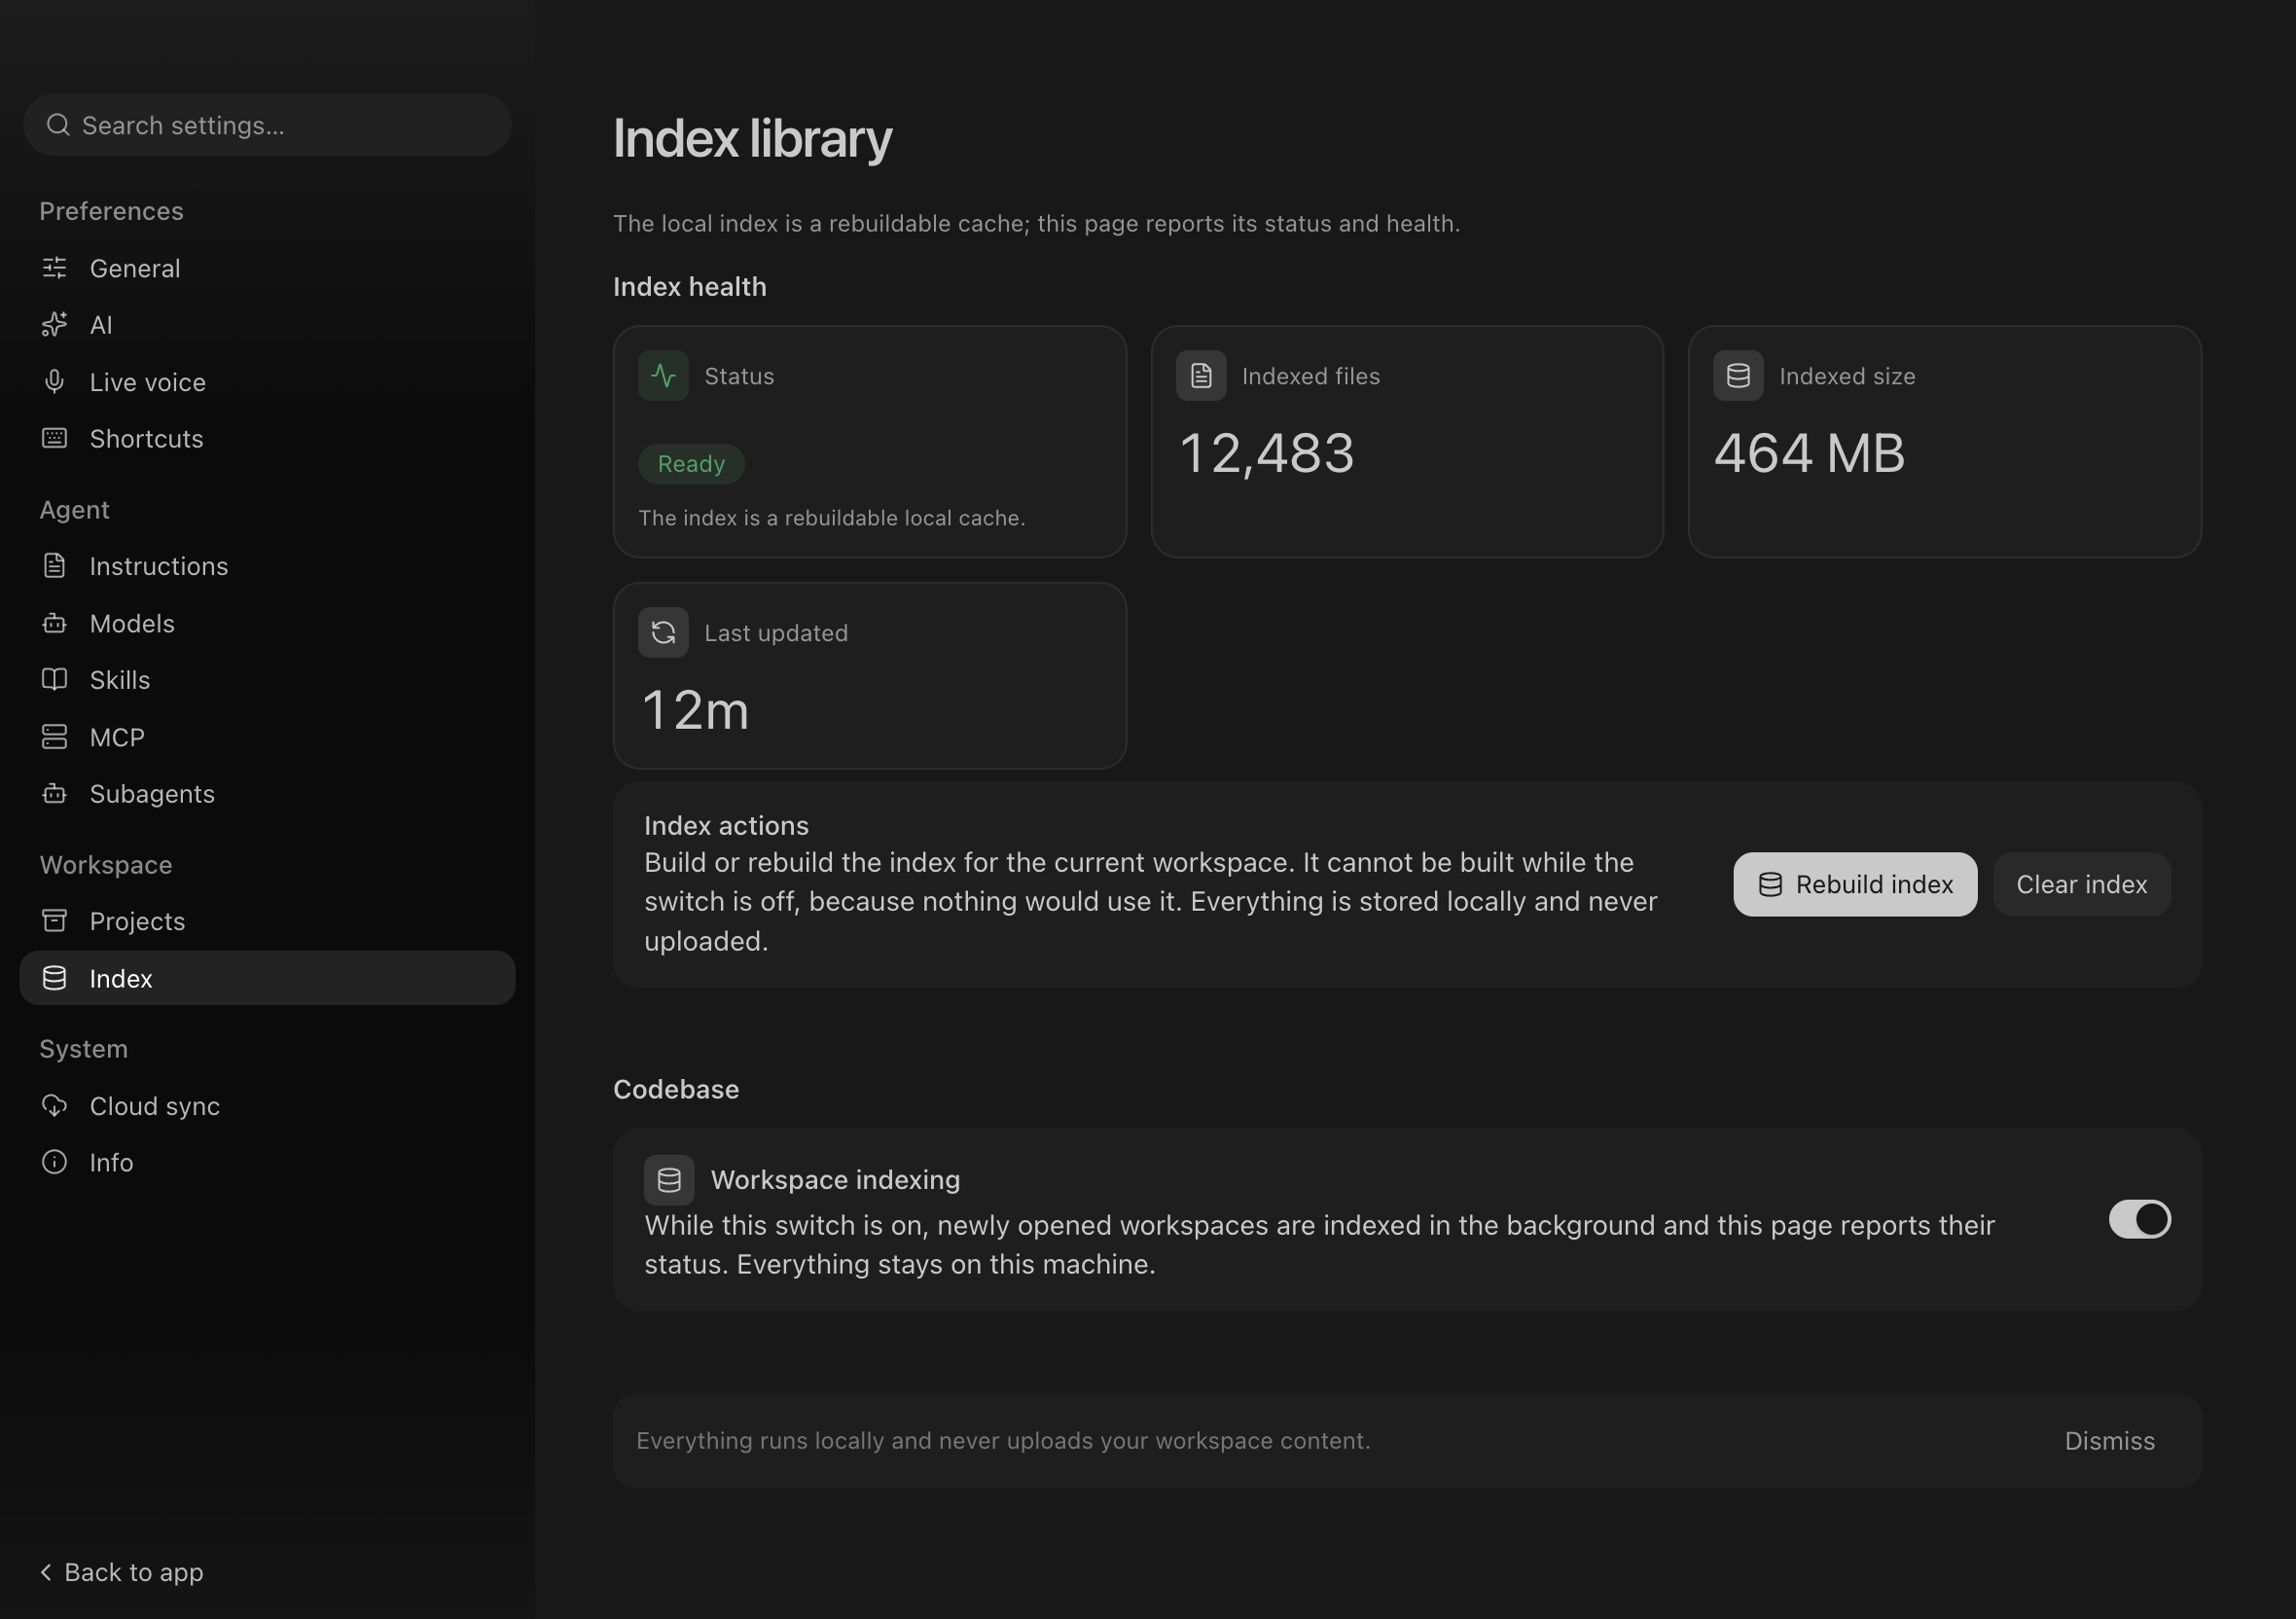This screenshot has height=1619, width=2296.
Task: Click the Skills book icon
Action: [54, 680]
